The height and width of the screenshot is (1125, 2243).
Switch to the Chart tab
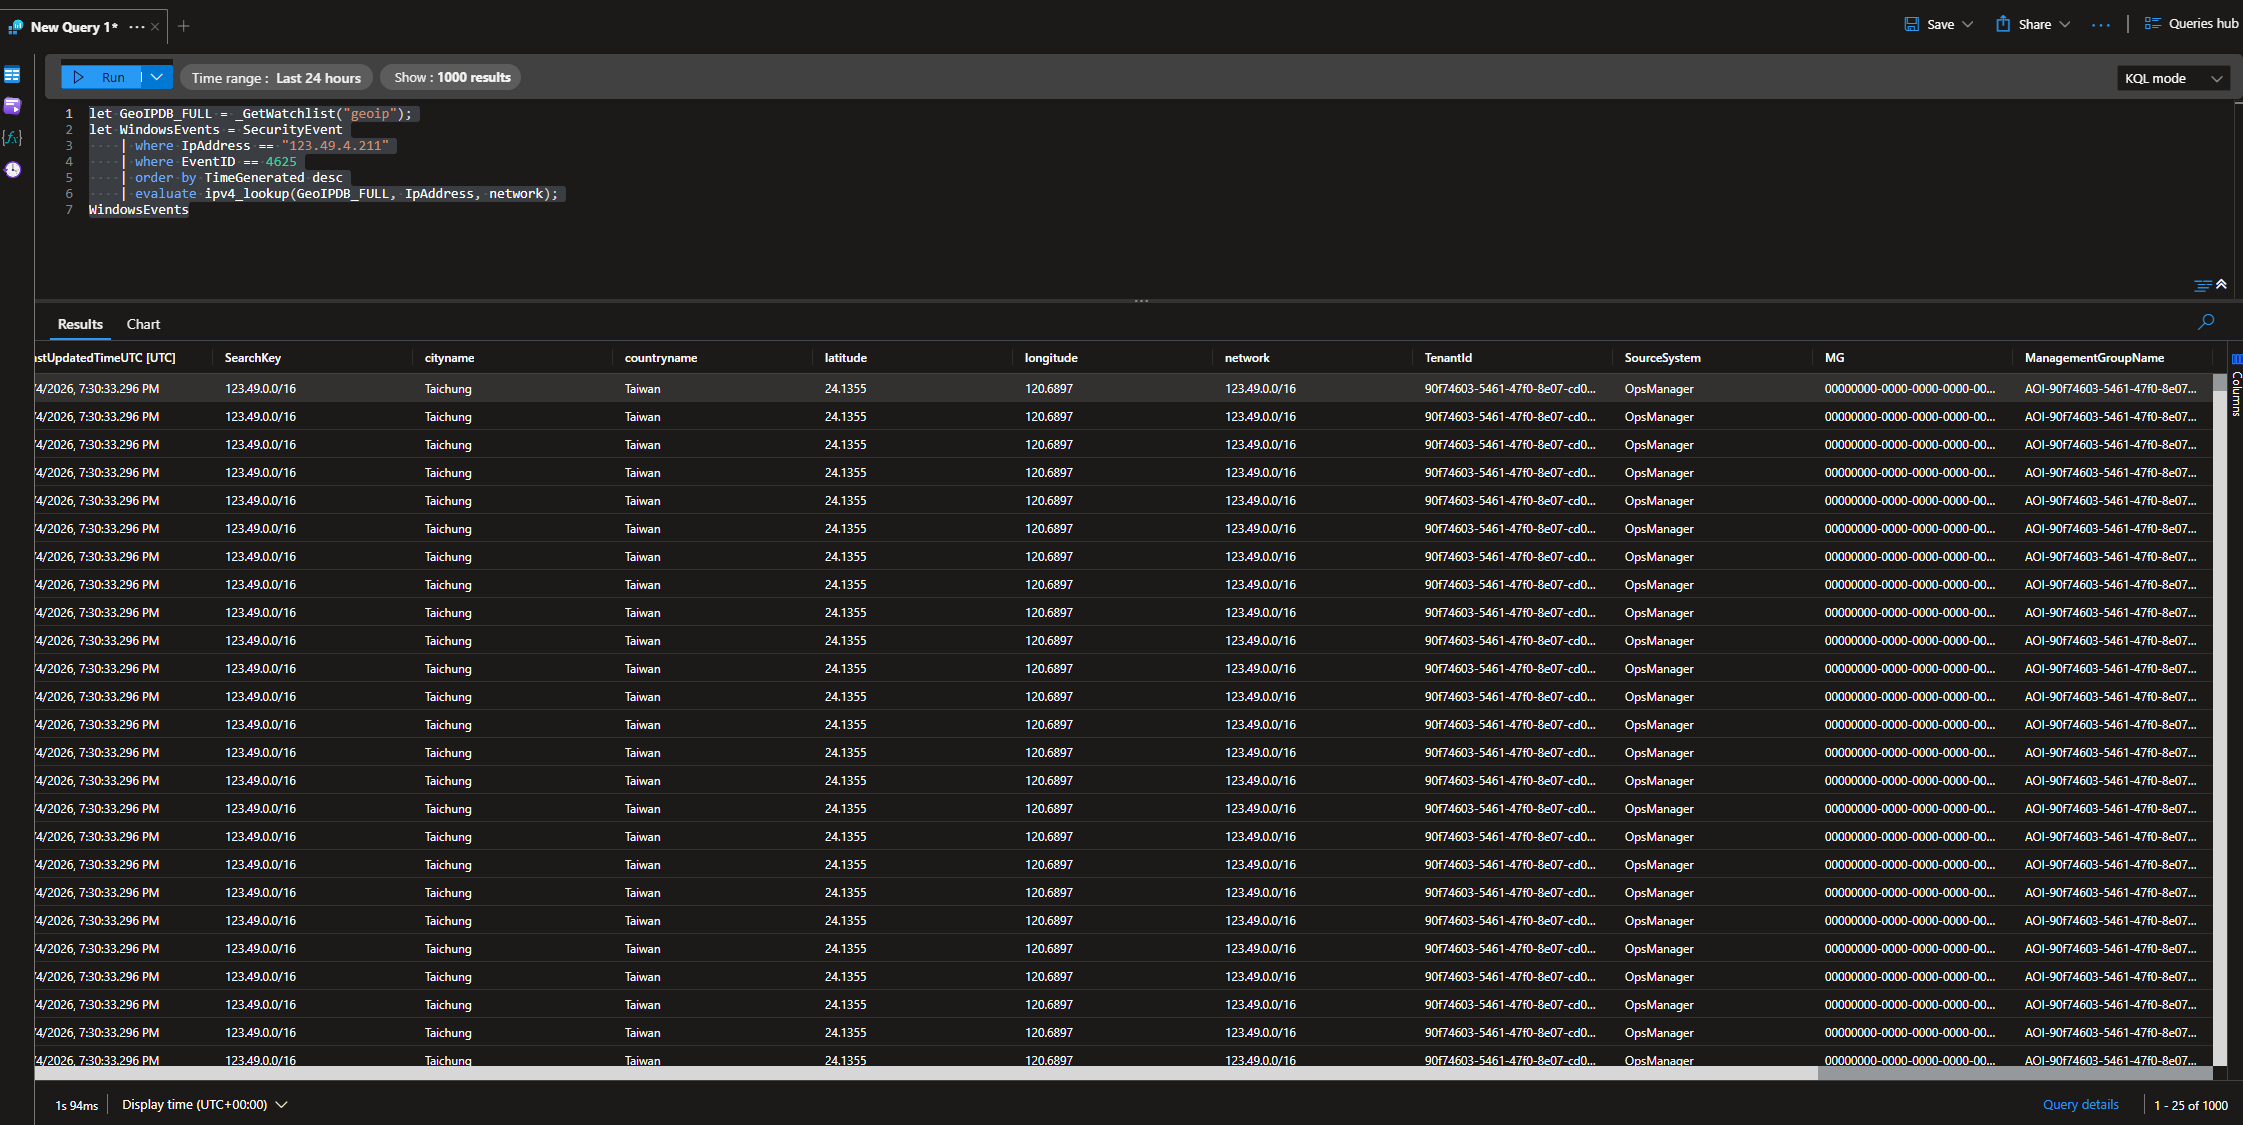tap(143, 324)
